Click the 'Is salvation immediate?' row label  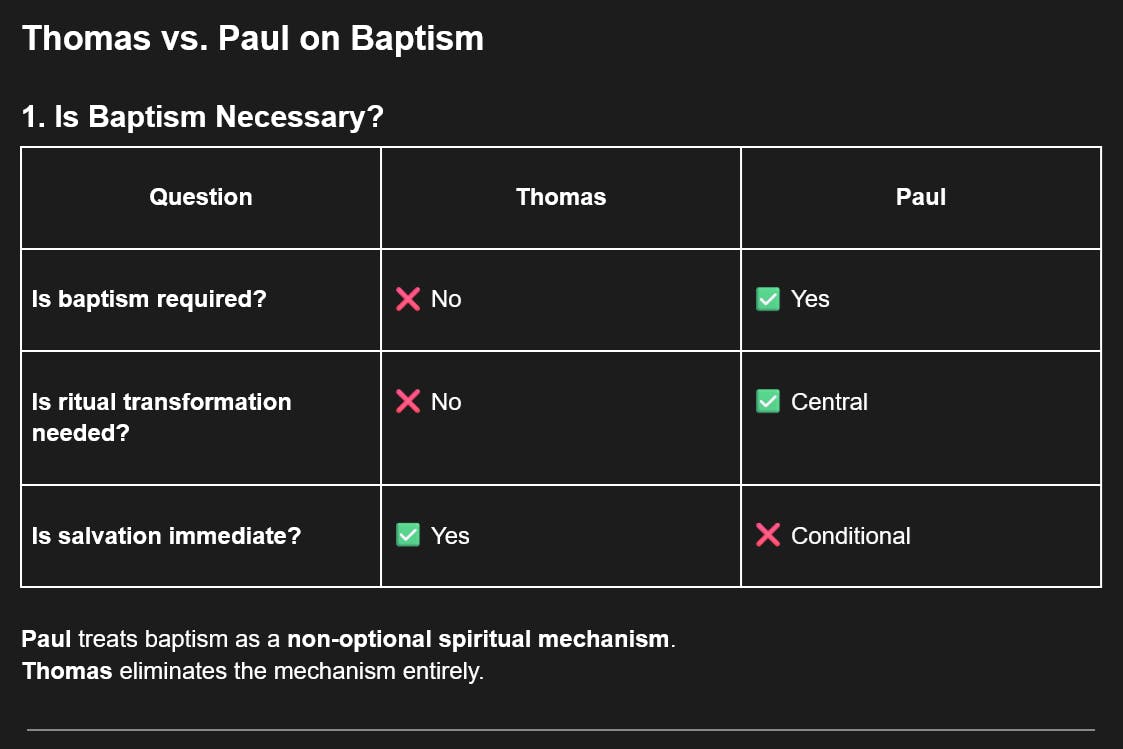click(x=166, y=536)
